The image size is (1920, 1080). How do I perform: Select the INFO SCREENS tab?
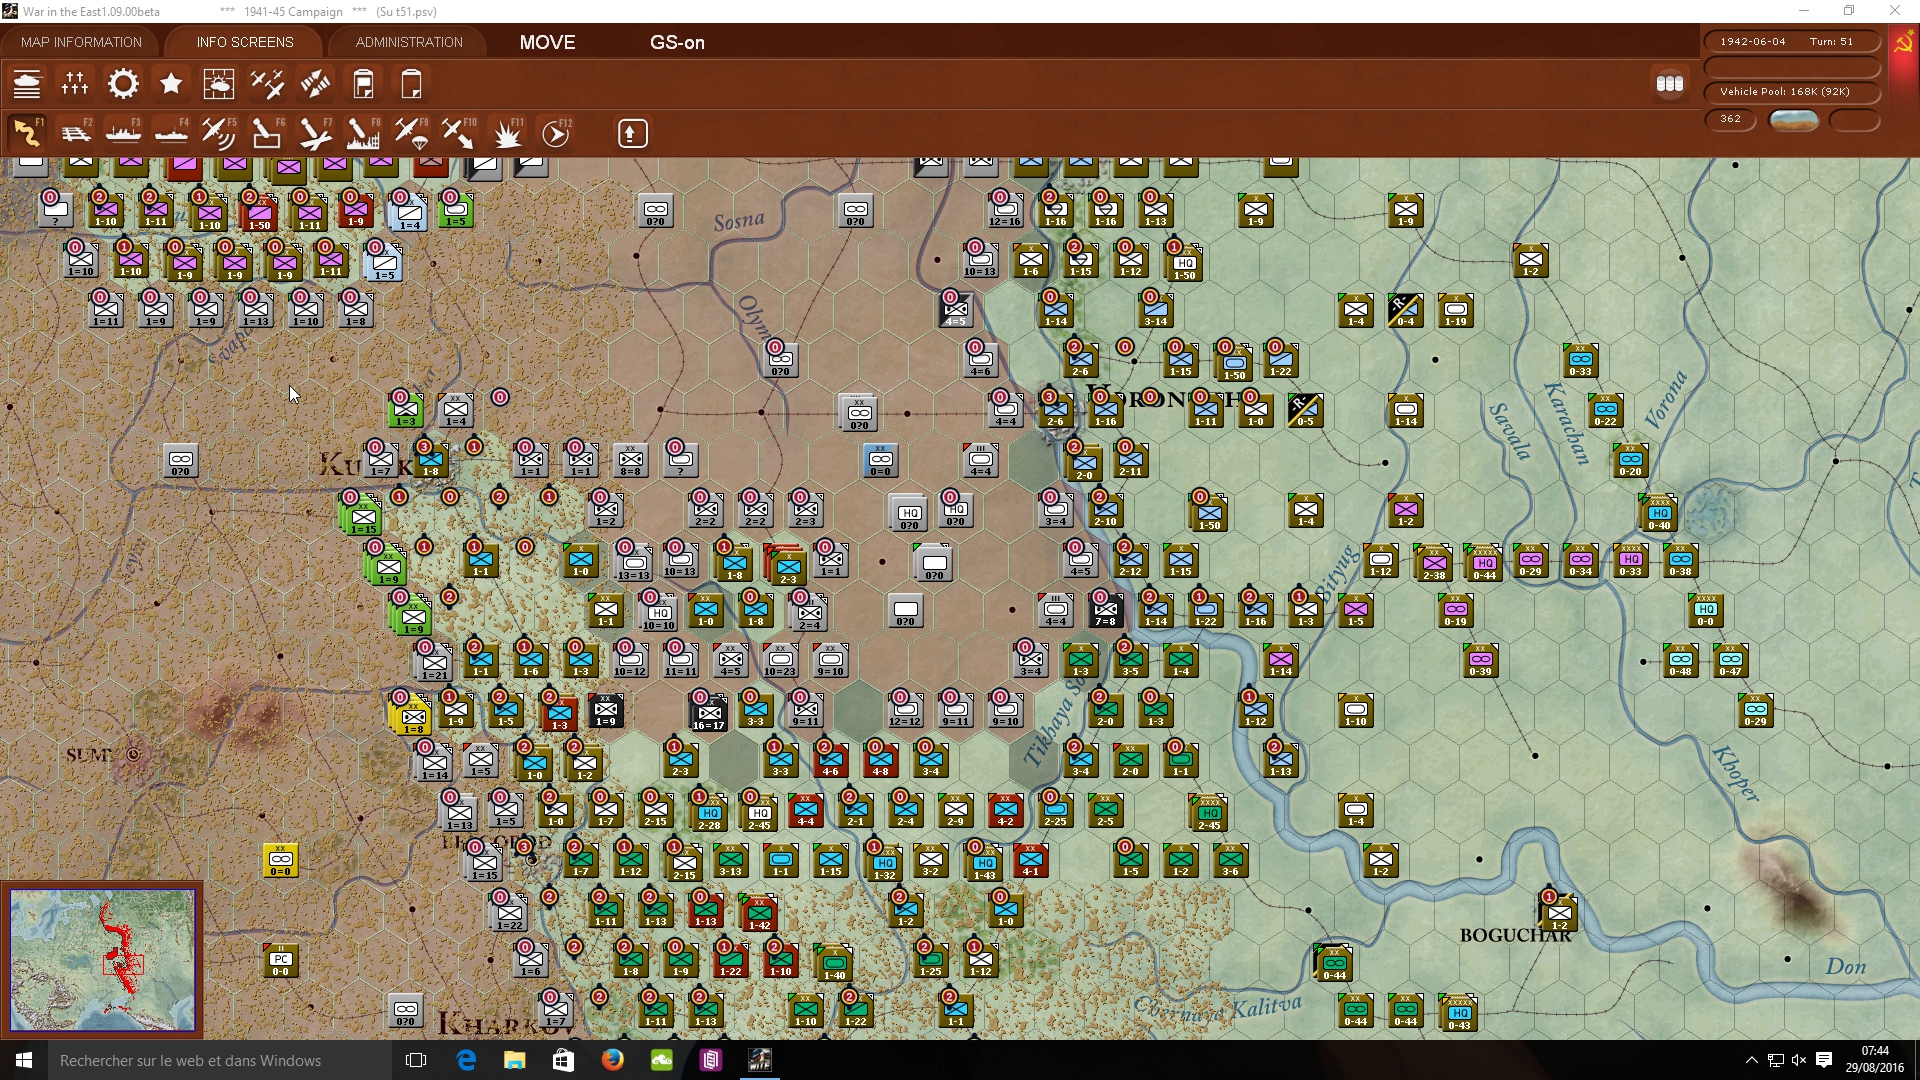pos(245,42)
